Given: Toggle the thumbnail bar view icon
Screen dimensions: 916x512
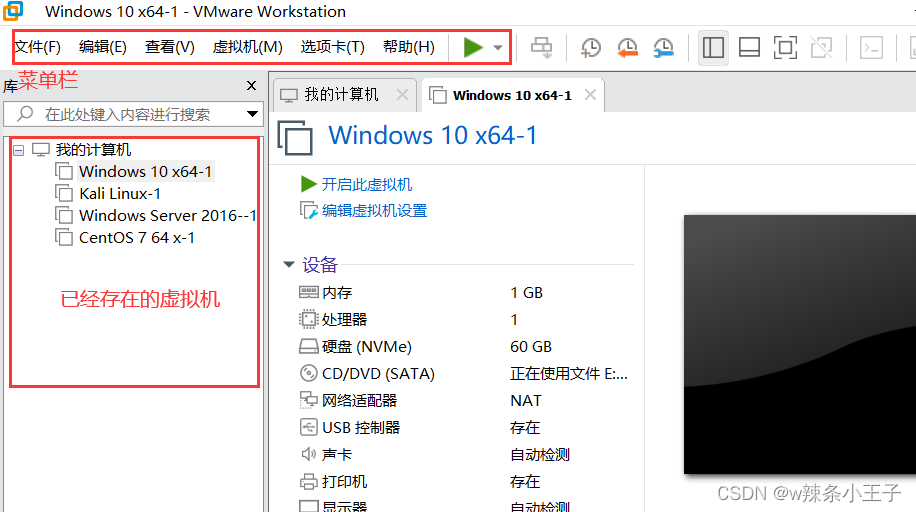Looking at the screenshot, I should pos(749,47).
